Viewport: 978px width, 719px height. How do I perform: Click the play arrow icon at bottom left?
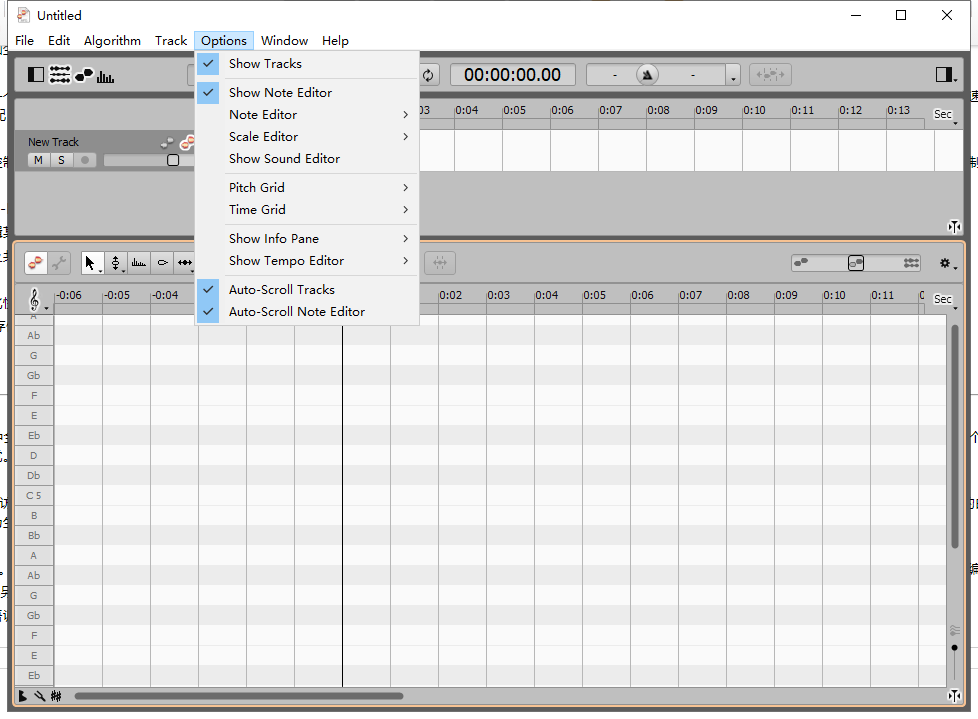[x=22, y=696]
